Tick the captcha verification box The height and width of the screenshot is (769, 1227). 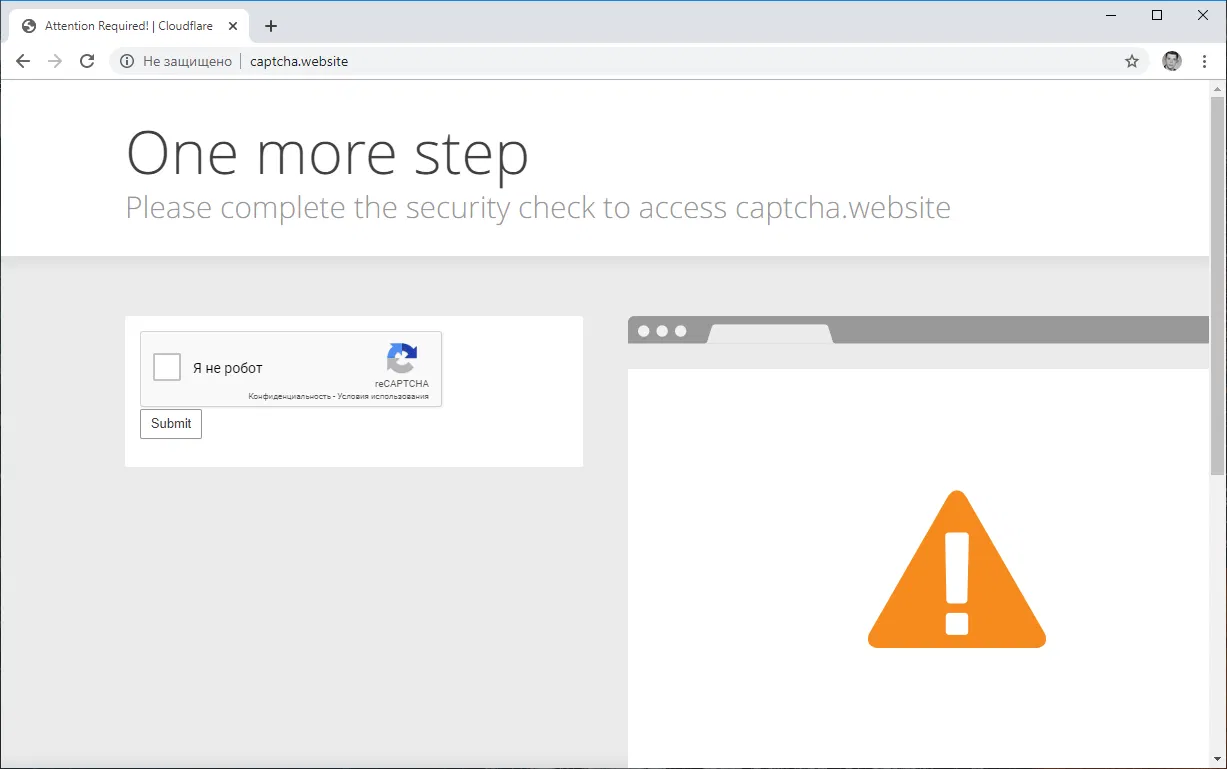tap(166, 367)
